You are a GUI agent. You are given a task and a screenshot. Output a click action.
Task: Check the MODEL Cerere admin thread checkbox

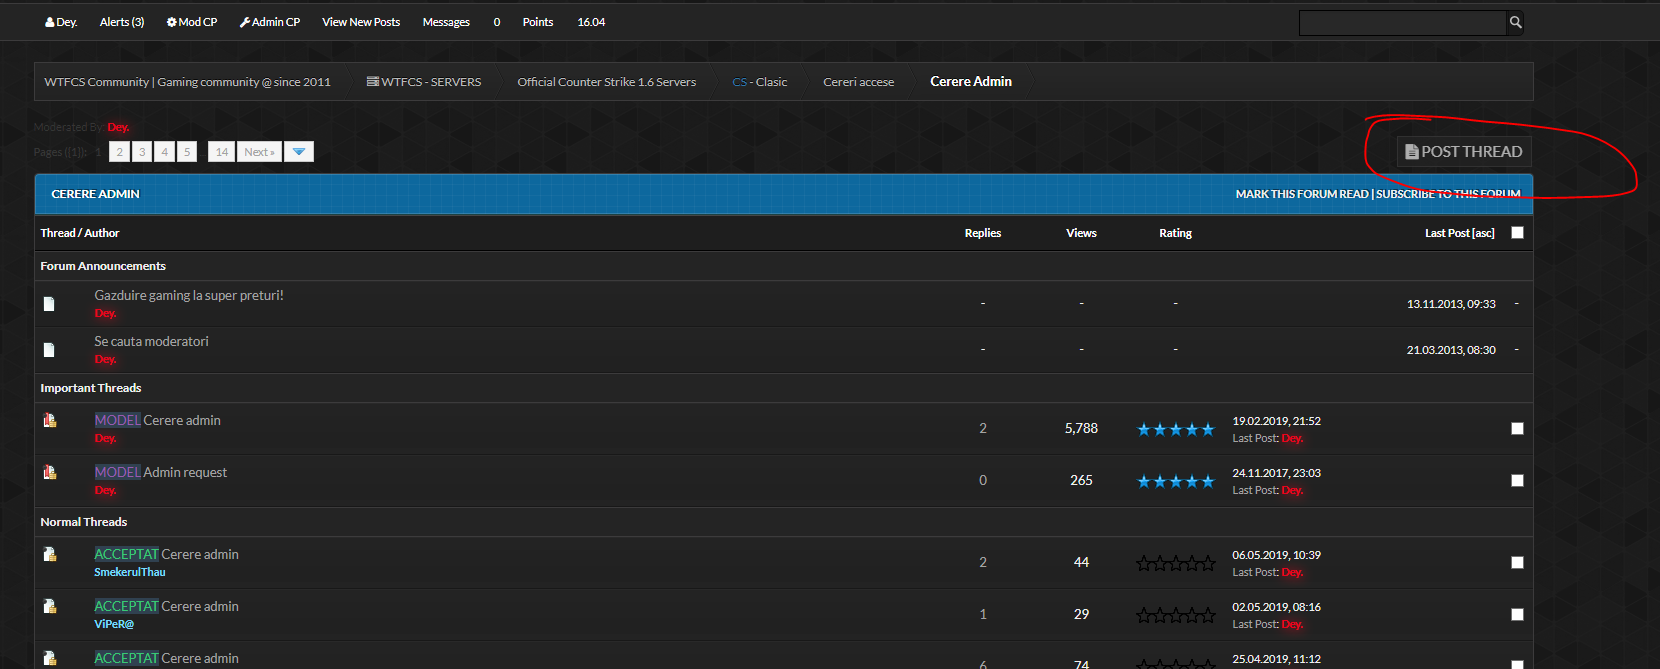pos(1517,429)
